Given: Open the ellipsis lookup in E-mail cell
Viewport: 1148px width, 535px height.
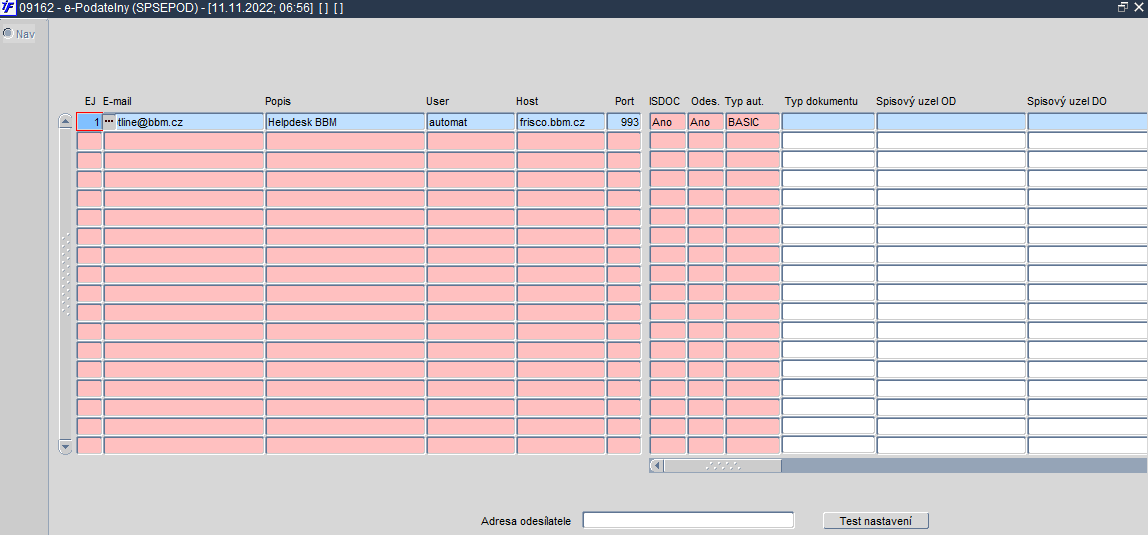Looking at the screenshot, I should click(109, 121).
